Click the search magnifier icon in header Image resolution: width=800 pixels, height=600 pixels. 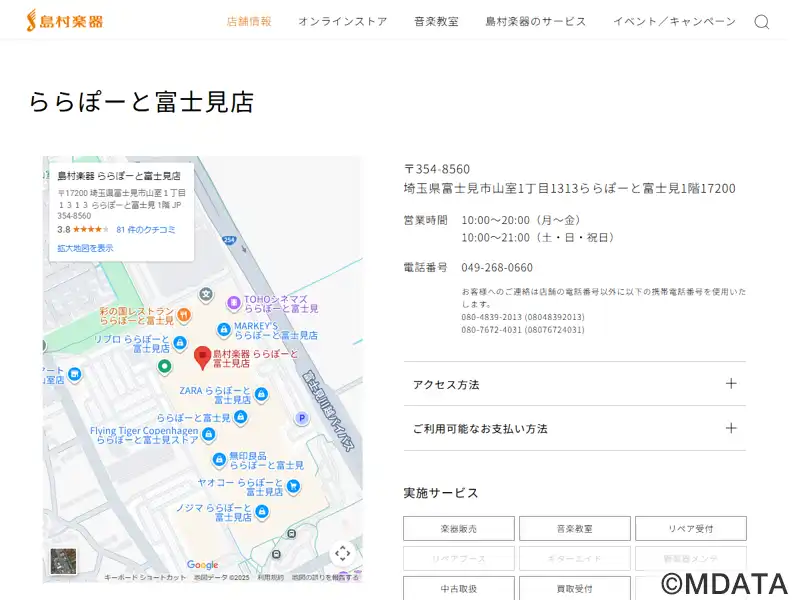[761, 22]
